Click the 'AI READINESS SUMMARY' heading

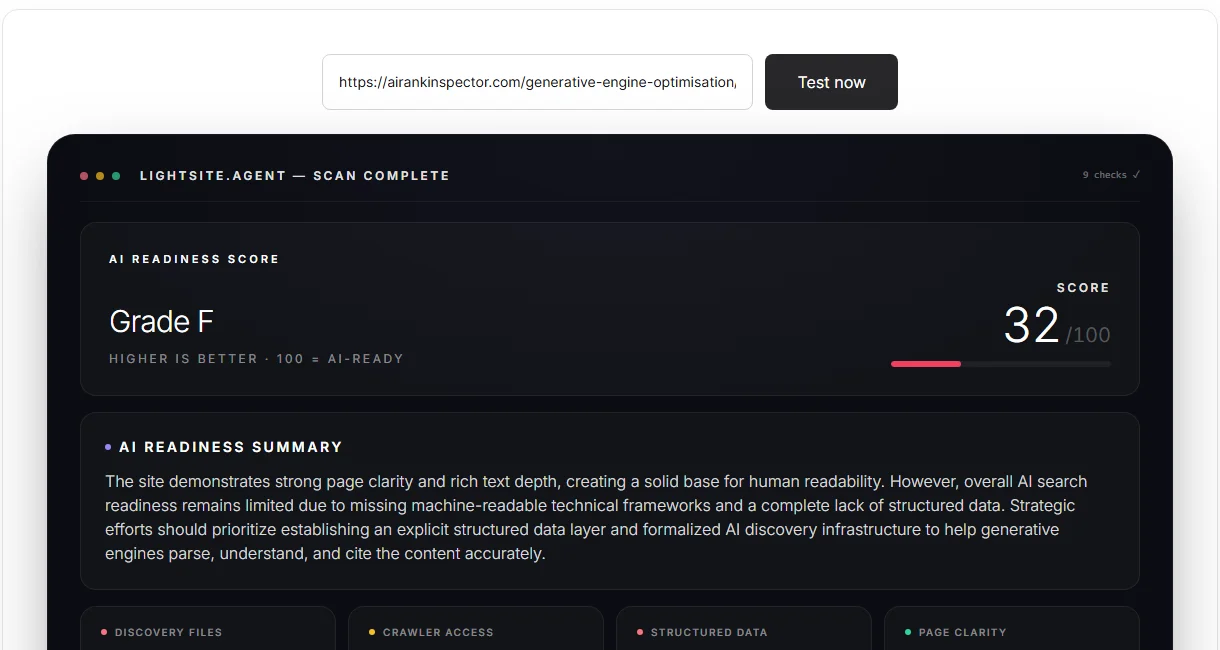click(230, 447)
